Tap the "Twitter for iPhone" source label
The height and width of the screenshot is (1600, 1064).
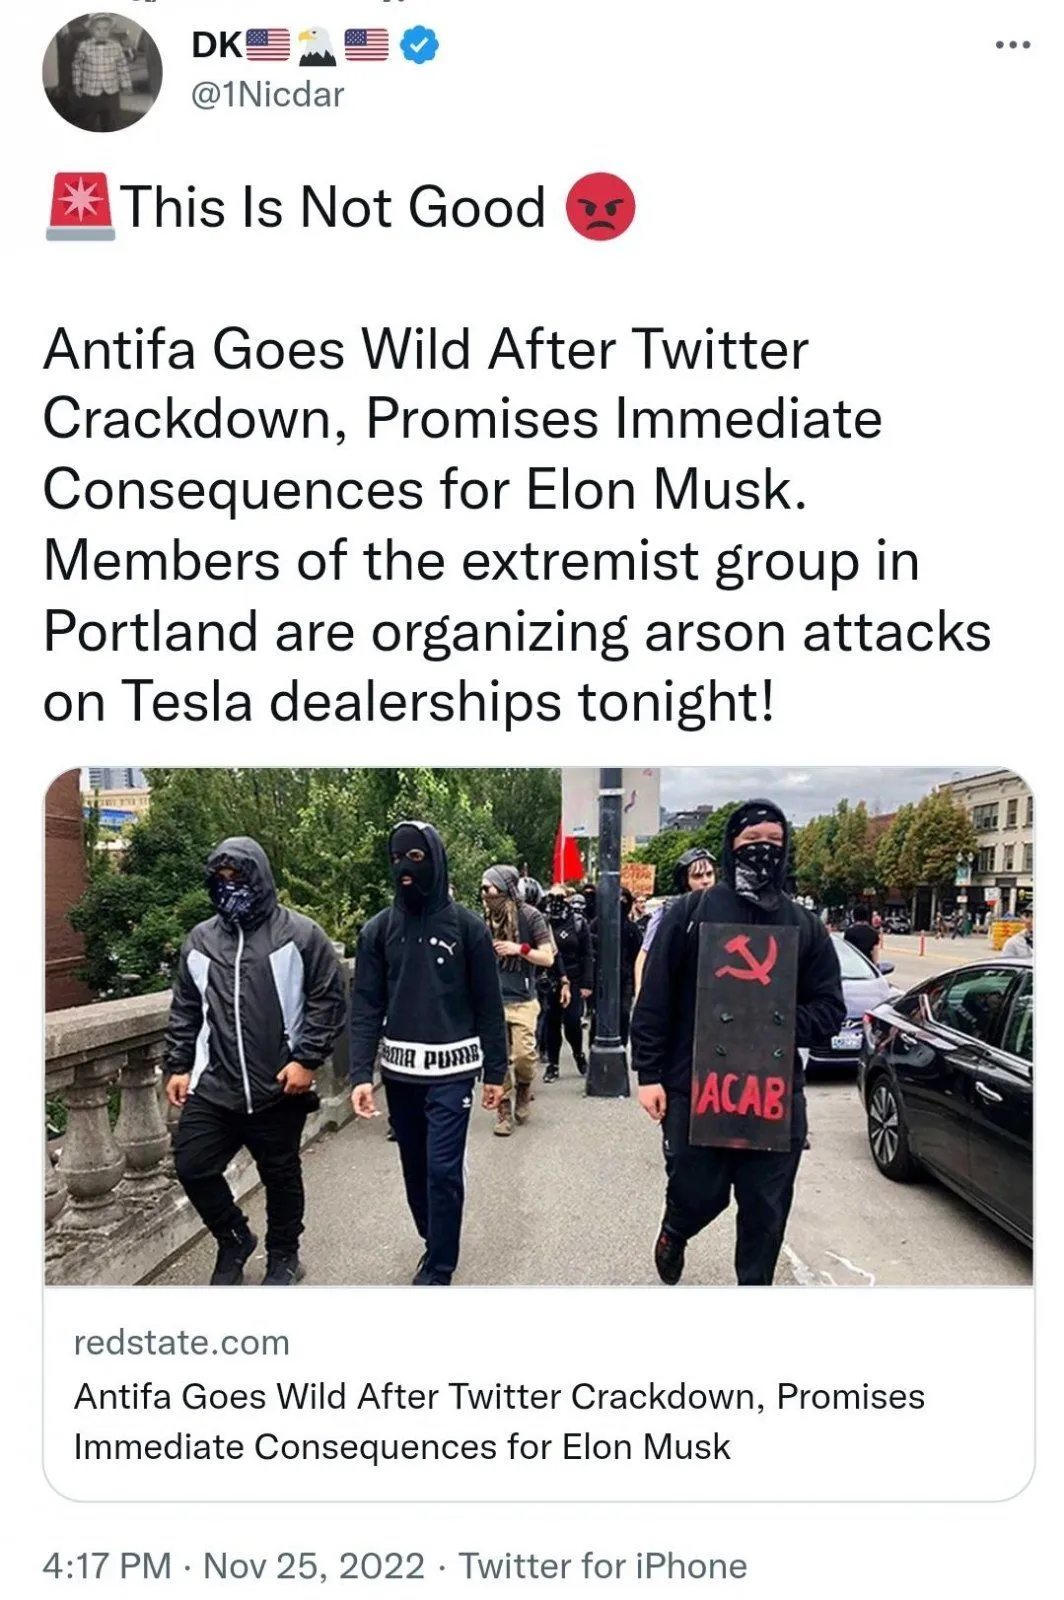coord(603,1565)
